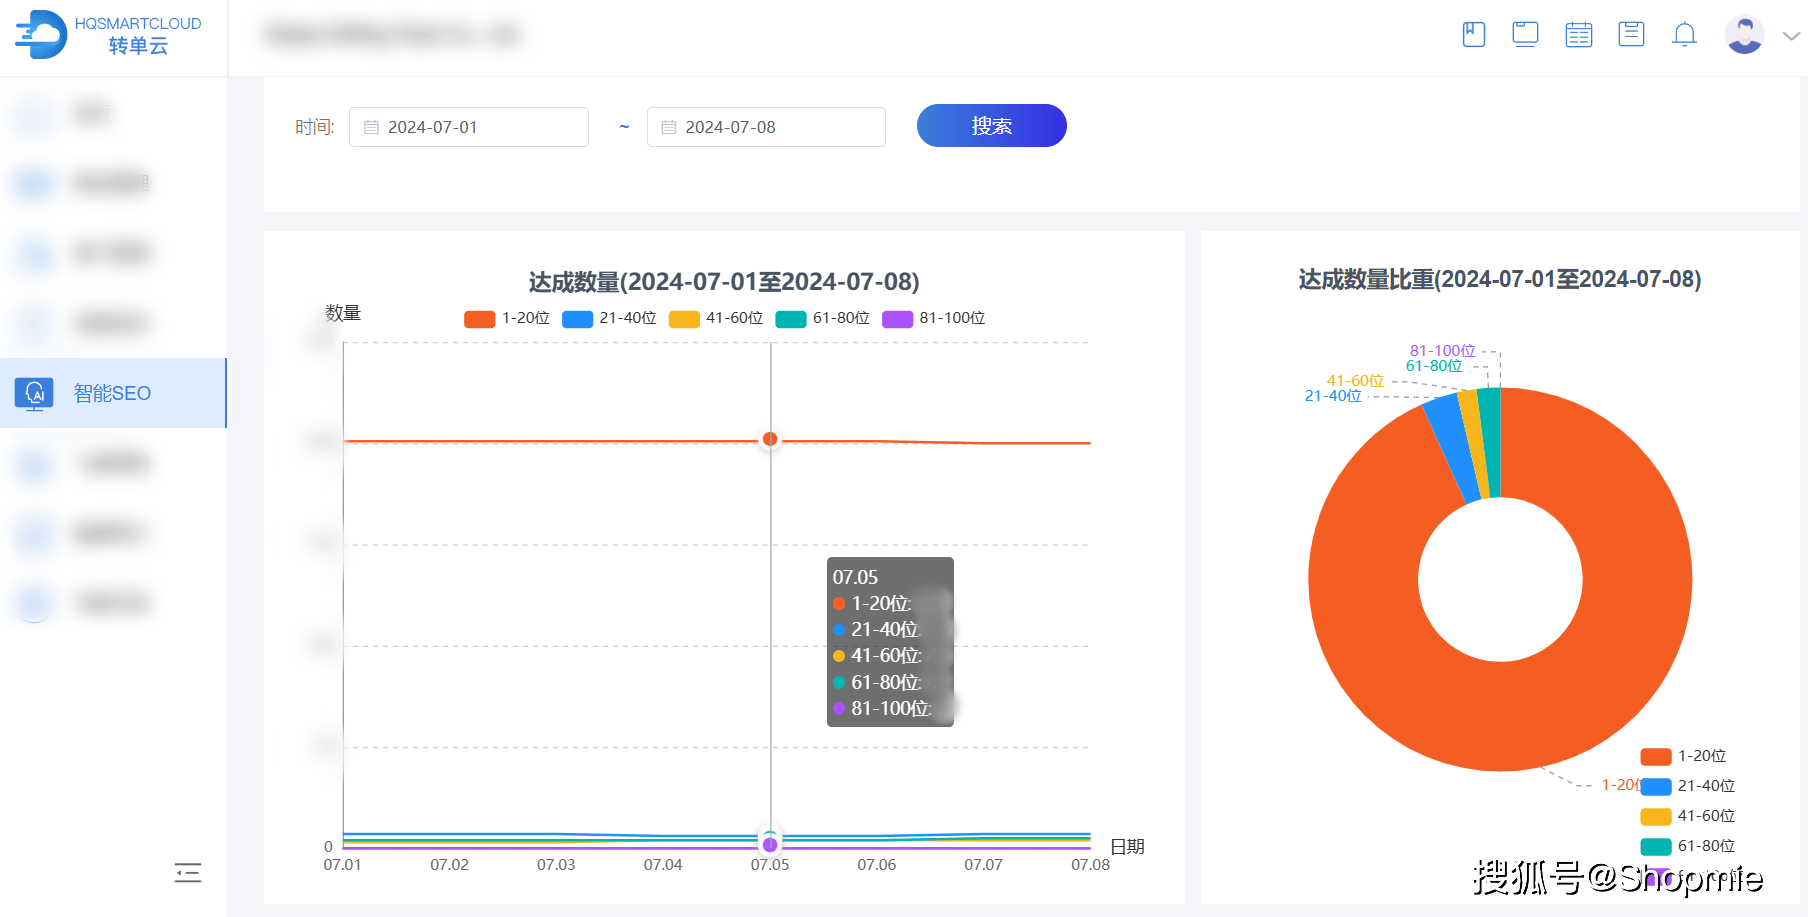Click the 41-60位 pie label
Screen dimensions: 1808x917
click(x=1355, y=381)
